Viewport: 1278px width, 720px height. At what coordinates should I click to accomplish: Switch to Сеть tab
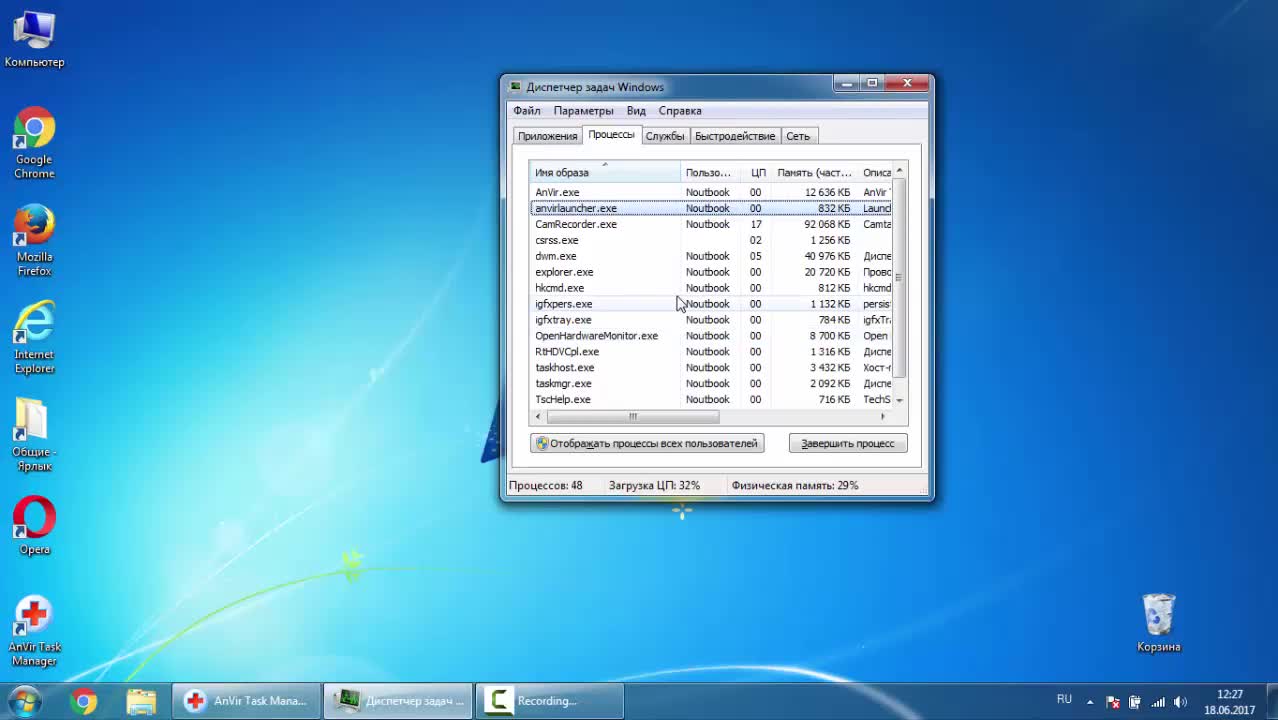point(798,136)
